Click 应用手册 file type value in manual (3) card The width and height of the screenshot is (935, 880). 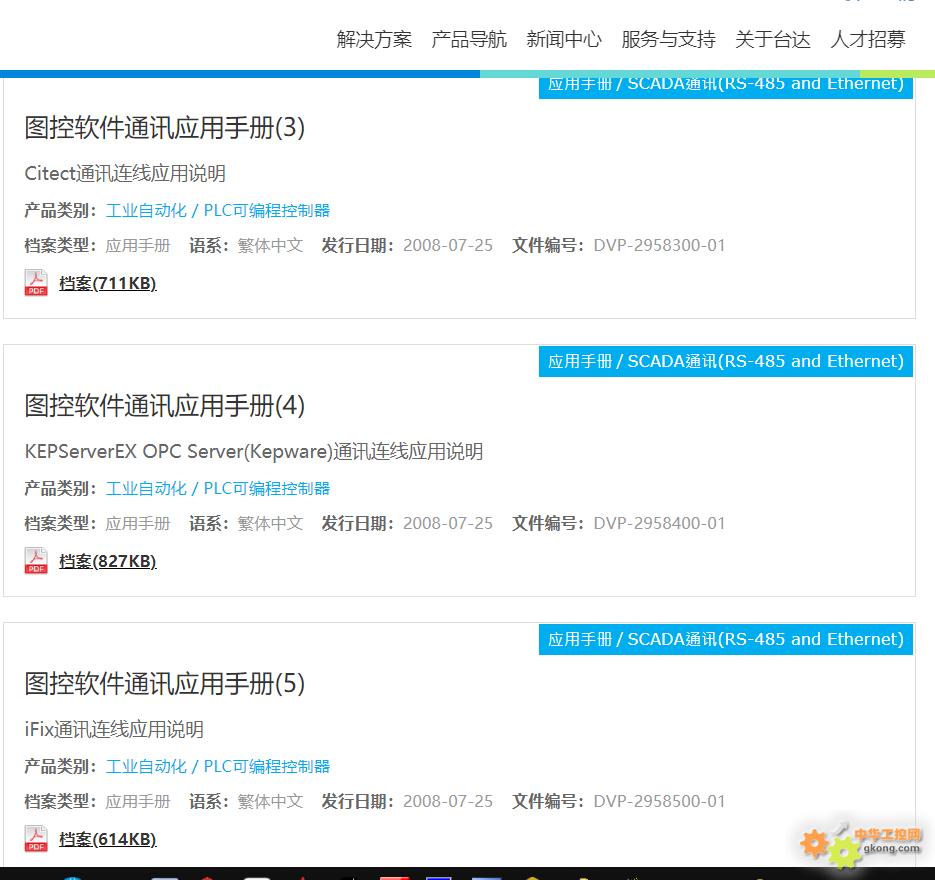point(138,245)
